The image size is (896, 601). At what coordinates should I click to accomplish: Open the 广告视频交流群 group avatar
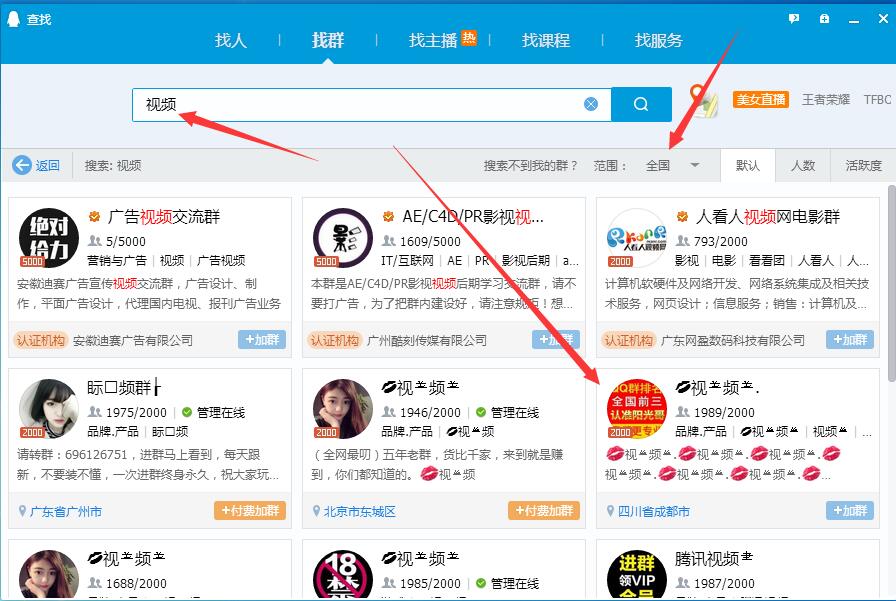pos(48,239)
